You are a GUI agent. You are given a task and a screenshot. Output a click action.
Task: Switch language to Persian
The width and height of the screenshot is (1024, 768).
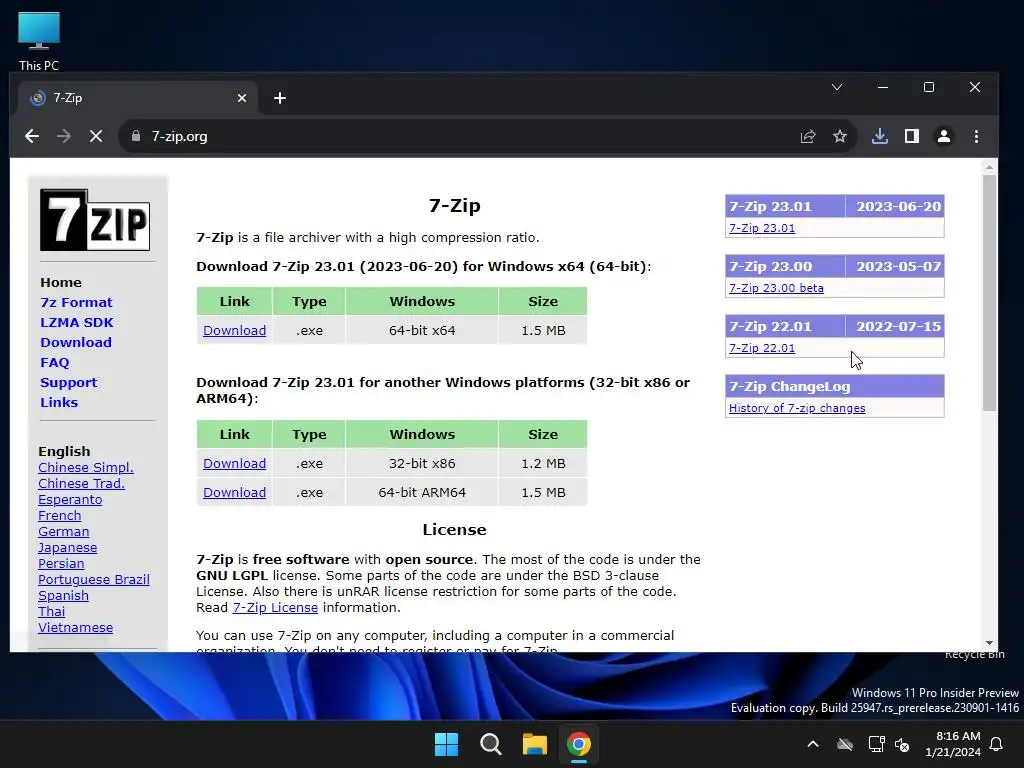[61, 564]
